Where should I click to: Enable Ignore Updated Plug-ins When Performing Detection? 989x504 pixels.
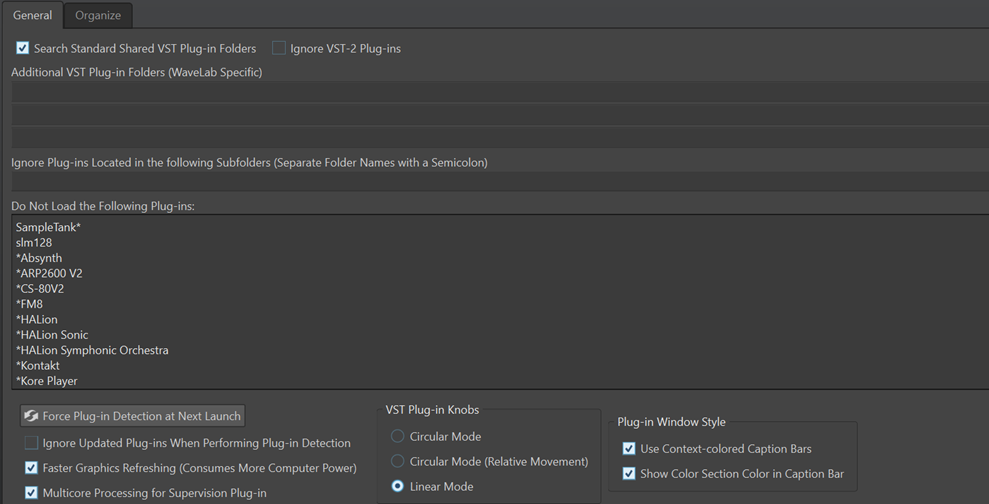(x=32, y=443)
